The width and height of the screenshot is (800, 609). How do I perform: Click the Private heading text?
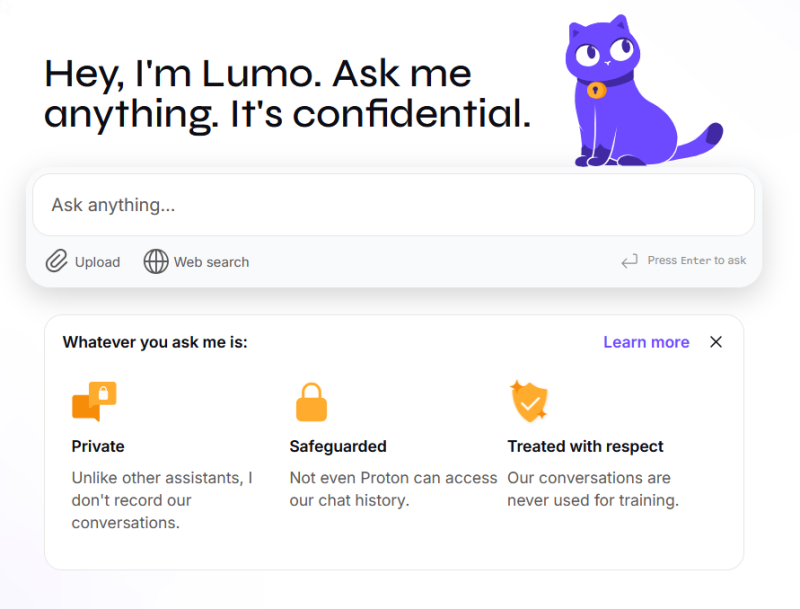tap(97, 446)
